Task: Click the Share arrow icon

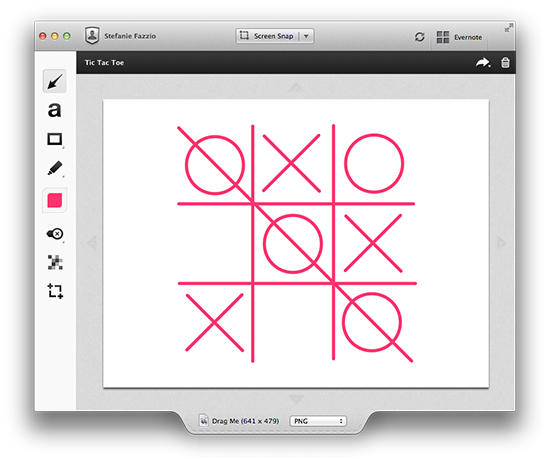Action: (x=483, y=63)
